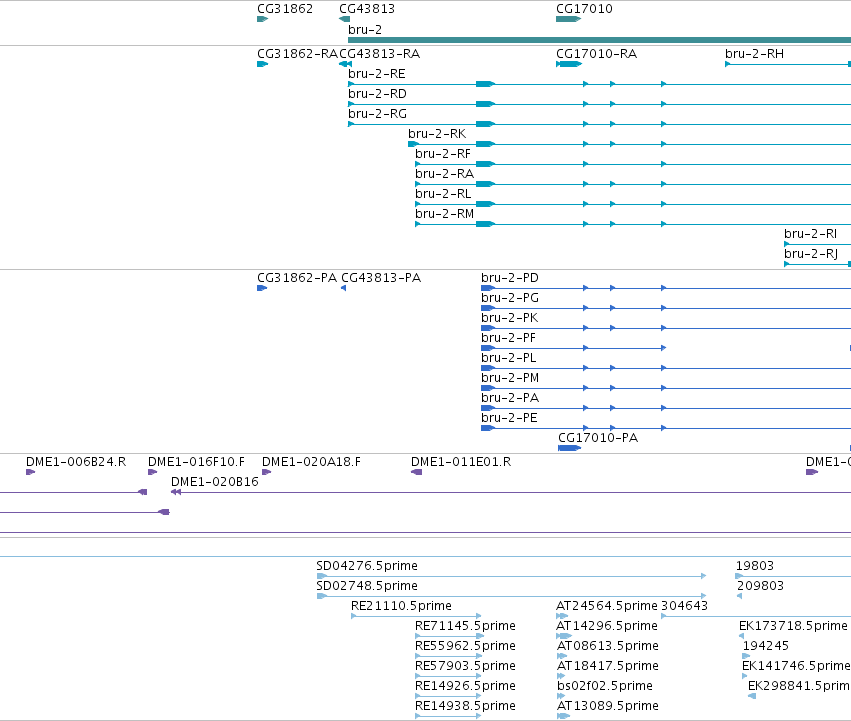The image size is (851, 721).
Task: Click feature 209803 label
Action: (x=760, y=586)
